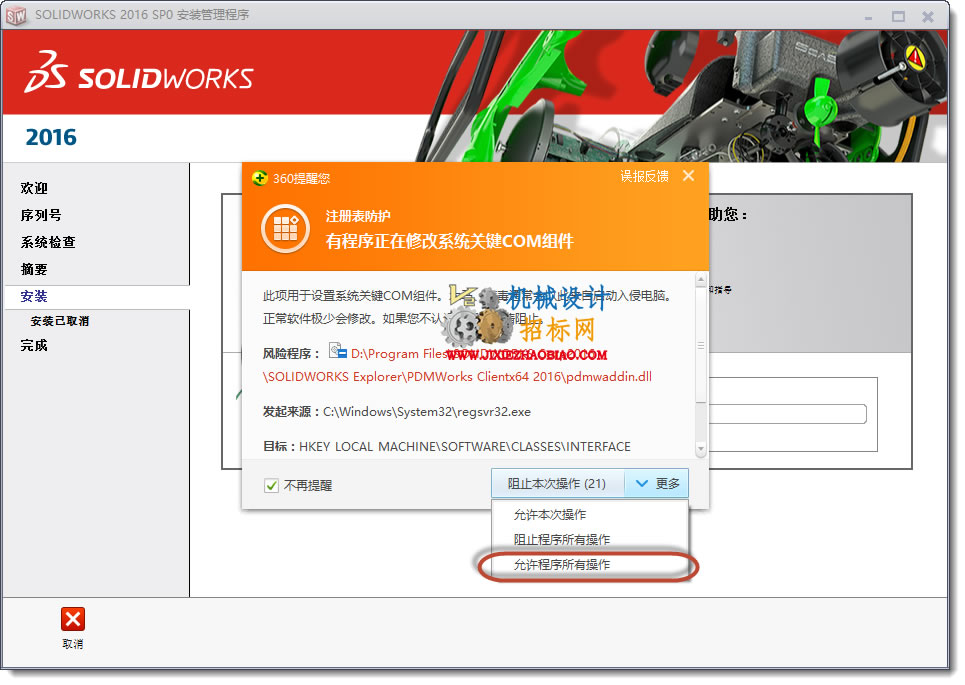This screenshot has height=685, width=965.
Task: Click the 360 shield logo icon
Action: [260, 178]
